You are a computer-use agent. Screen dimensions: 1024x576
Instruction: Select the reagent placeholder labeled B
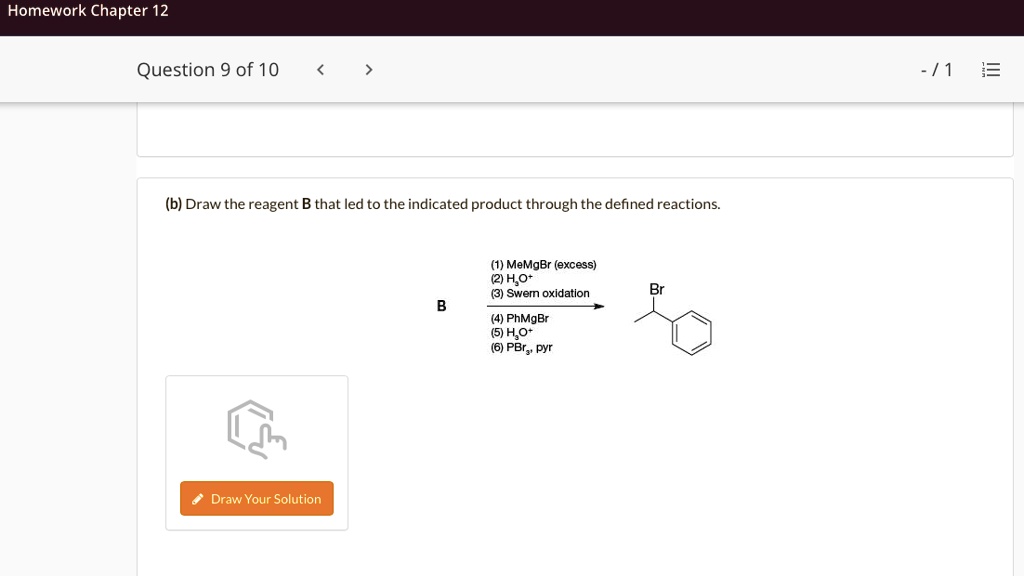pos(441,306)
